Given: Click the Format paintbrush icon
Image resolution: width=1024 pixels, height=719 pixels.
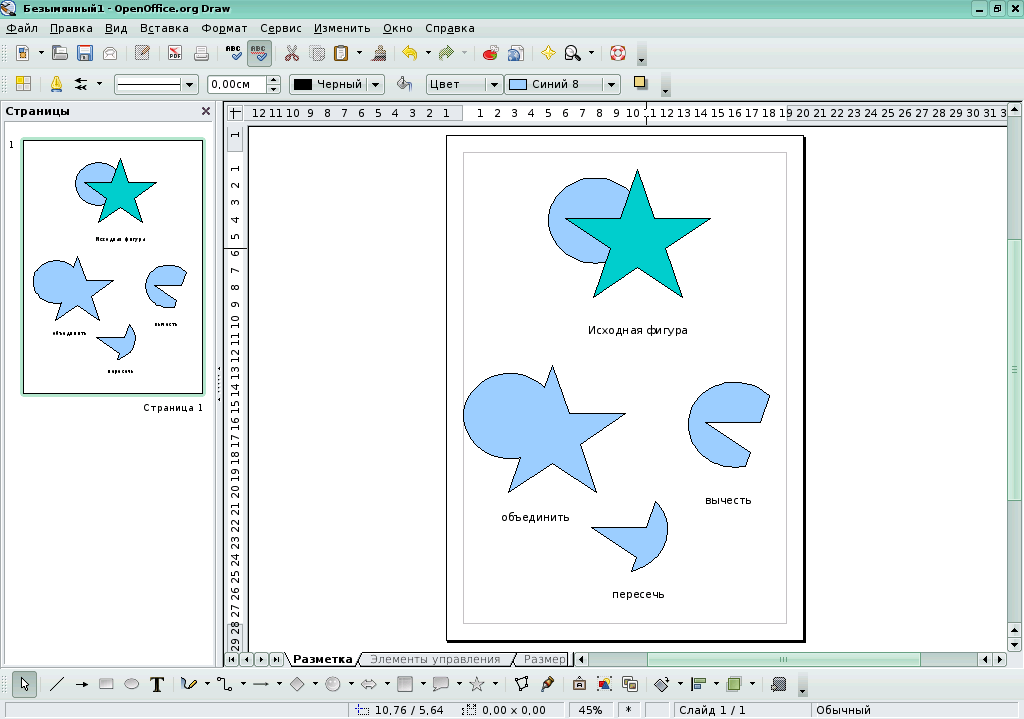Looking at the screenshot, I should coord(379,53).
